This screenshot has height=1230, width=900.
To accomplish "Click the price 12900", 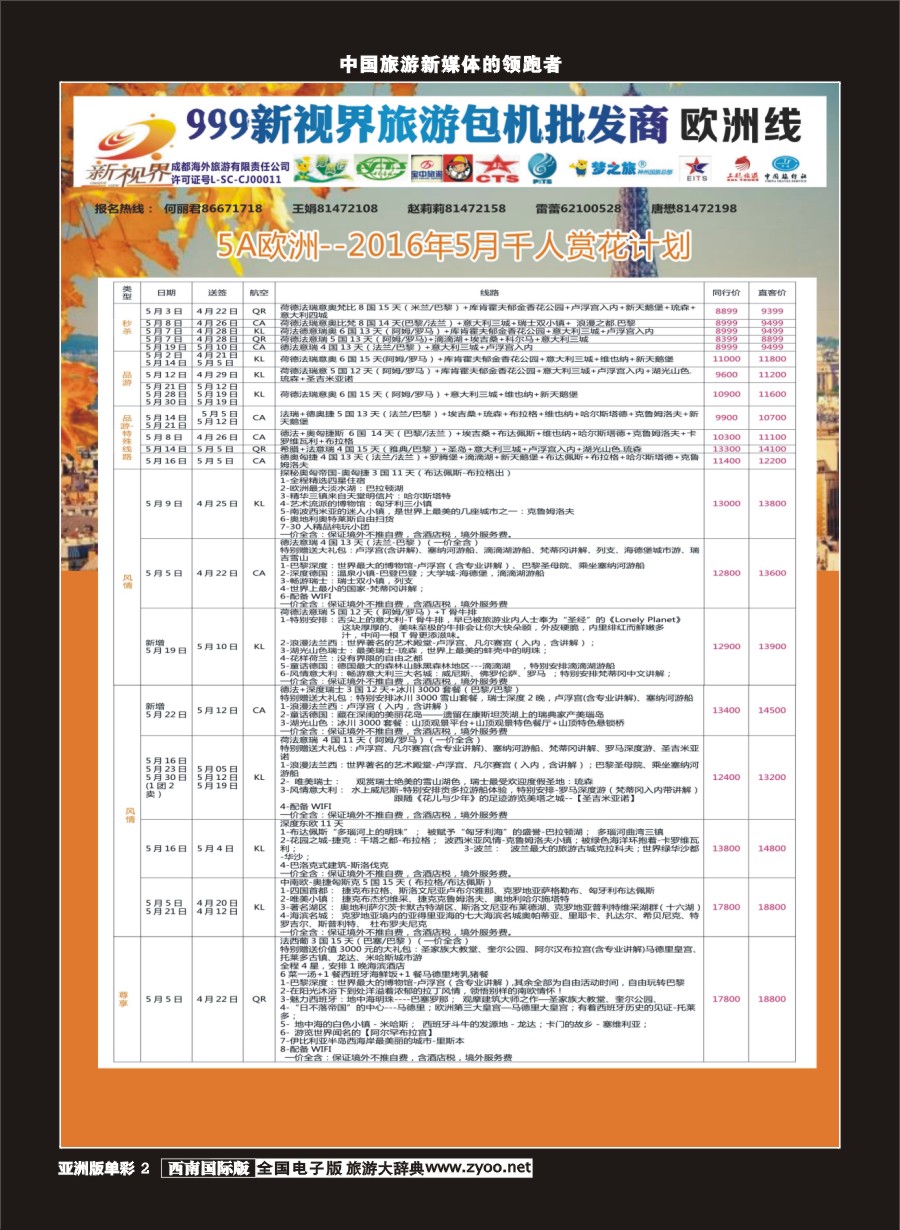I will click(x=726, y=646).
